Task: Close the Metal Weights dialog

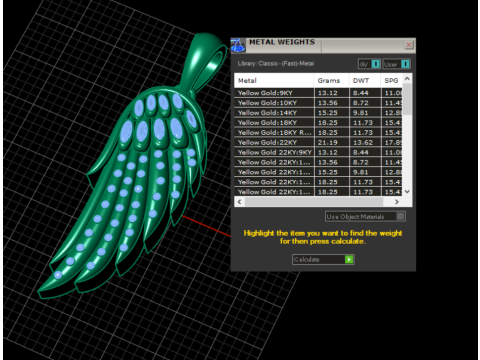Action: coord(409,45)
